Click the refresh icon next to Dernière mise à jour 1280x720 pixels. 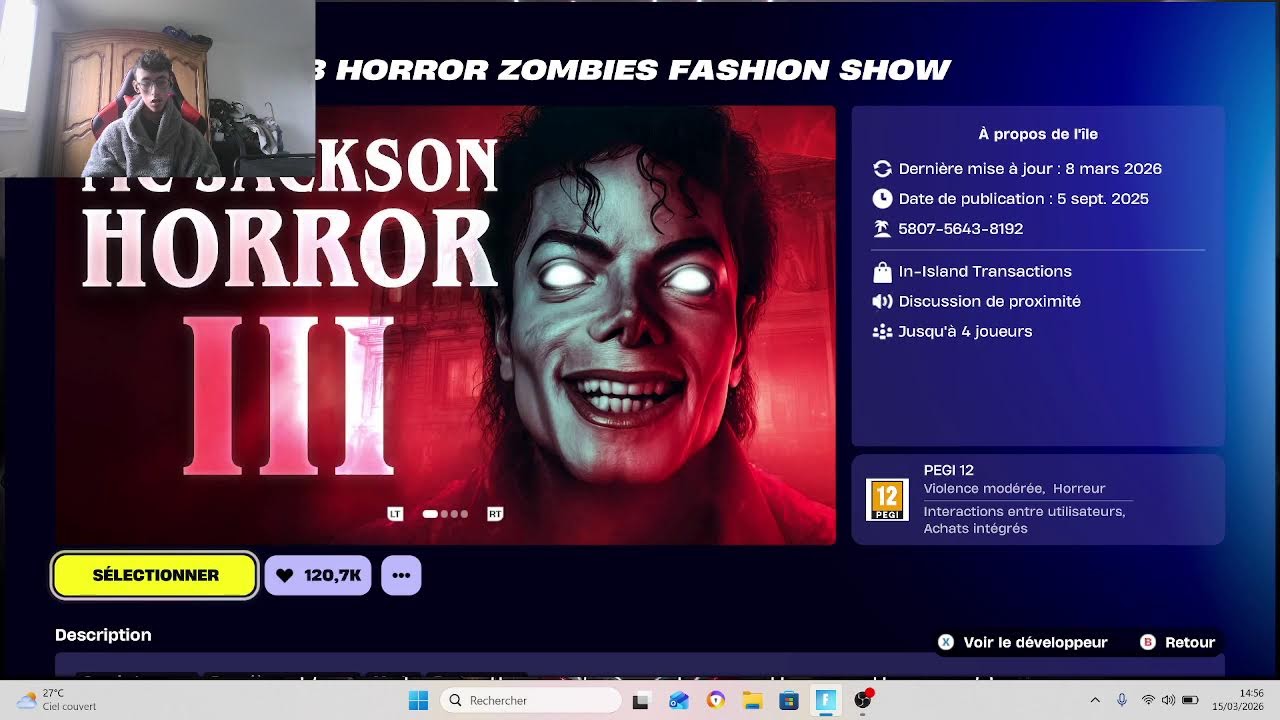tap(882, 168)
